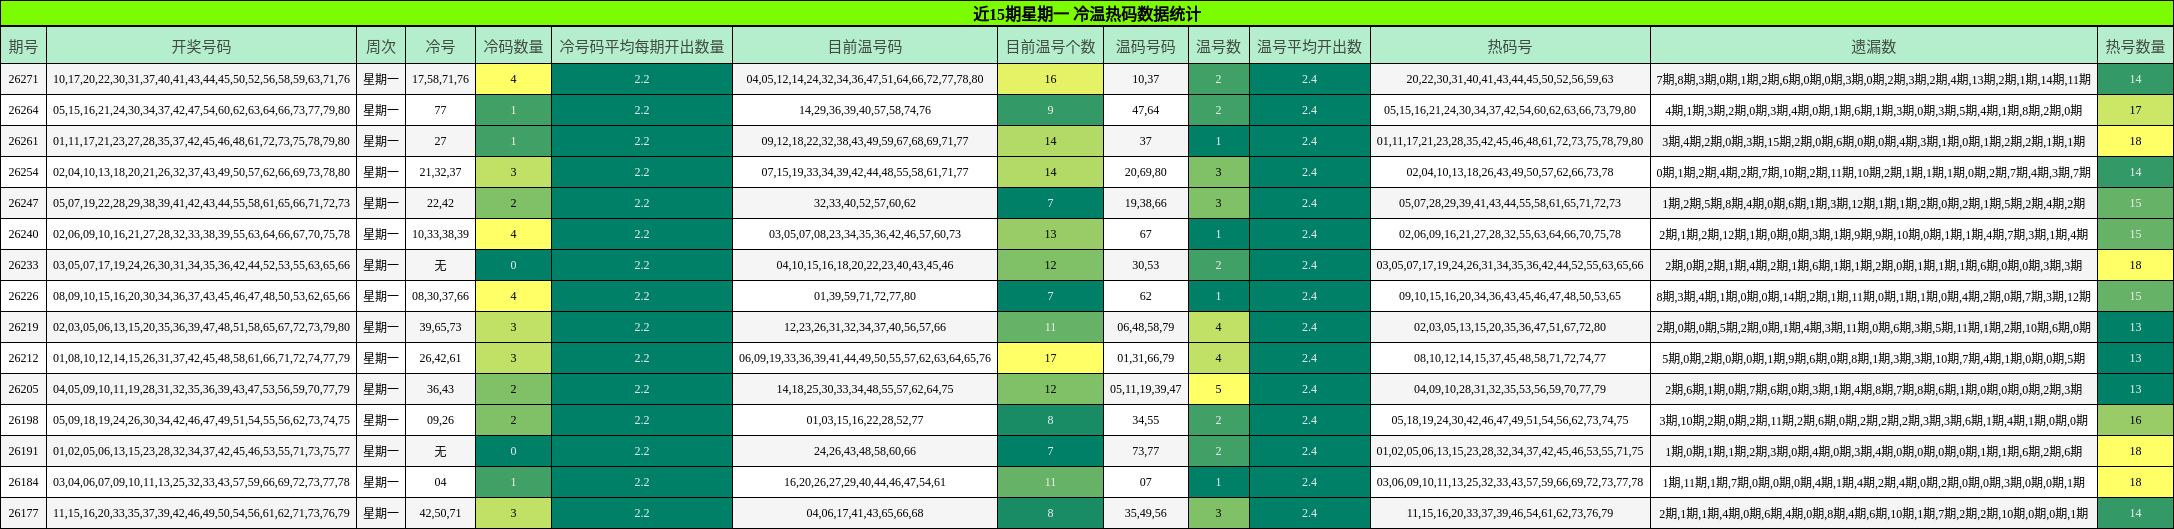The image size is (2174, 529).
Task: Select period number 26233
Action: [x=23, y=265]
